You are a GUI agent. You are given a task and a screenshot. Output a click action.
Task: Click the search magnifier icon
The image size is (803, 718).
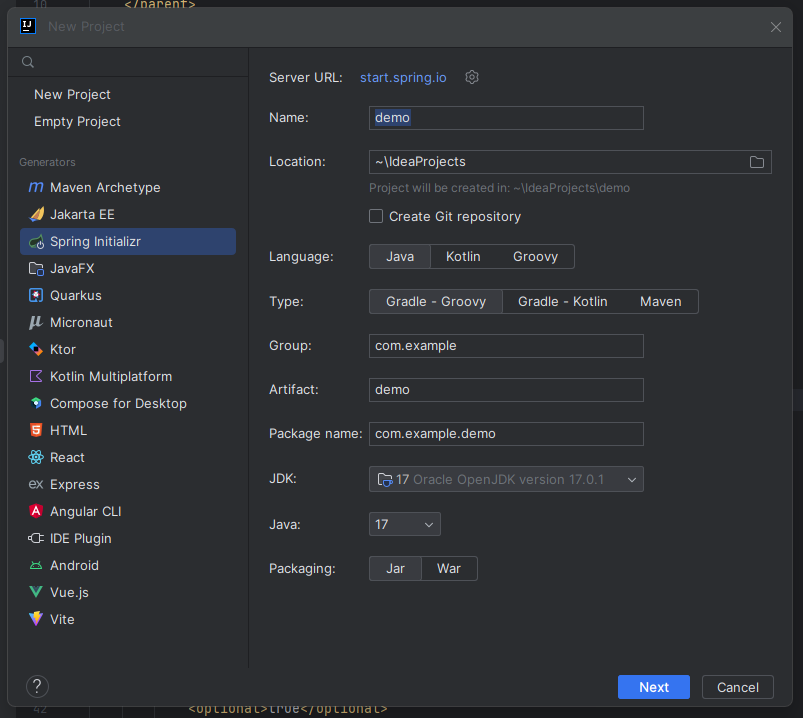point(28,62)
